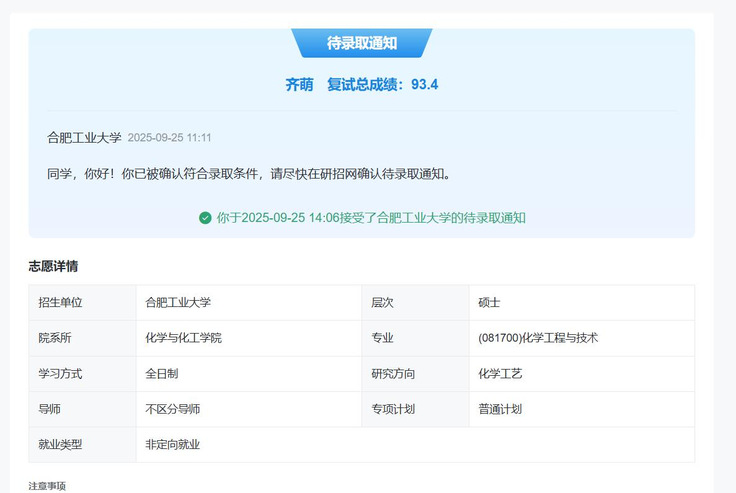The height and width of the screenshot is (493, 736).
Task: Select the (081700)化学工程与技术 major cell
Action: pos(538,338)
